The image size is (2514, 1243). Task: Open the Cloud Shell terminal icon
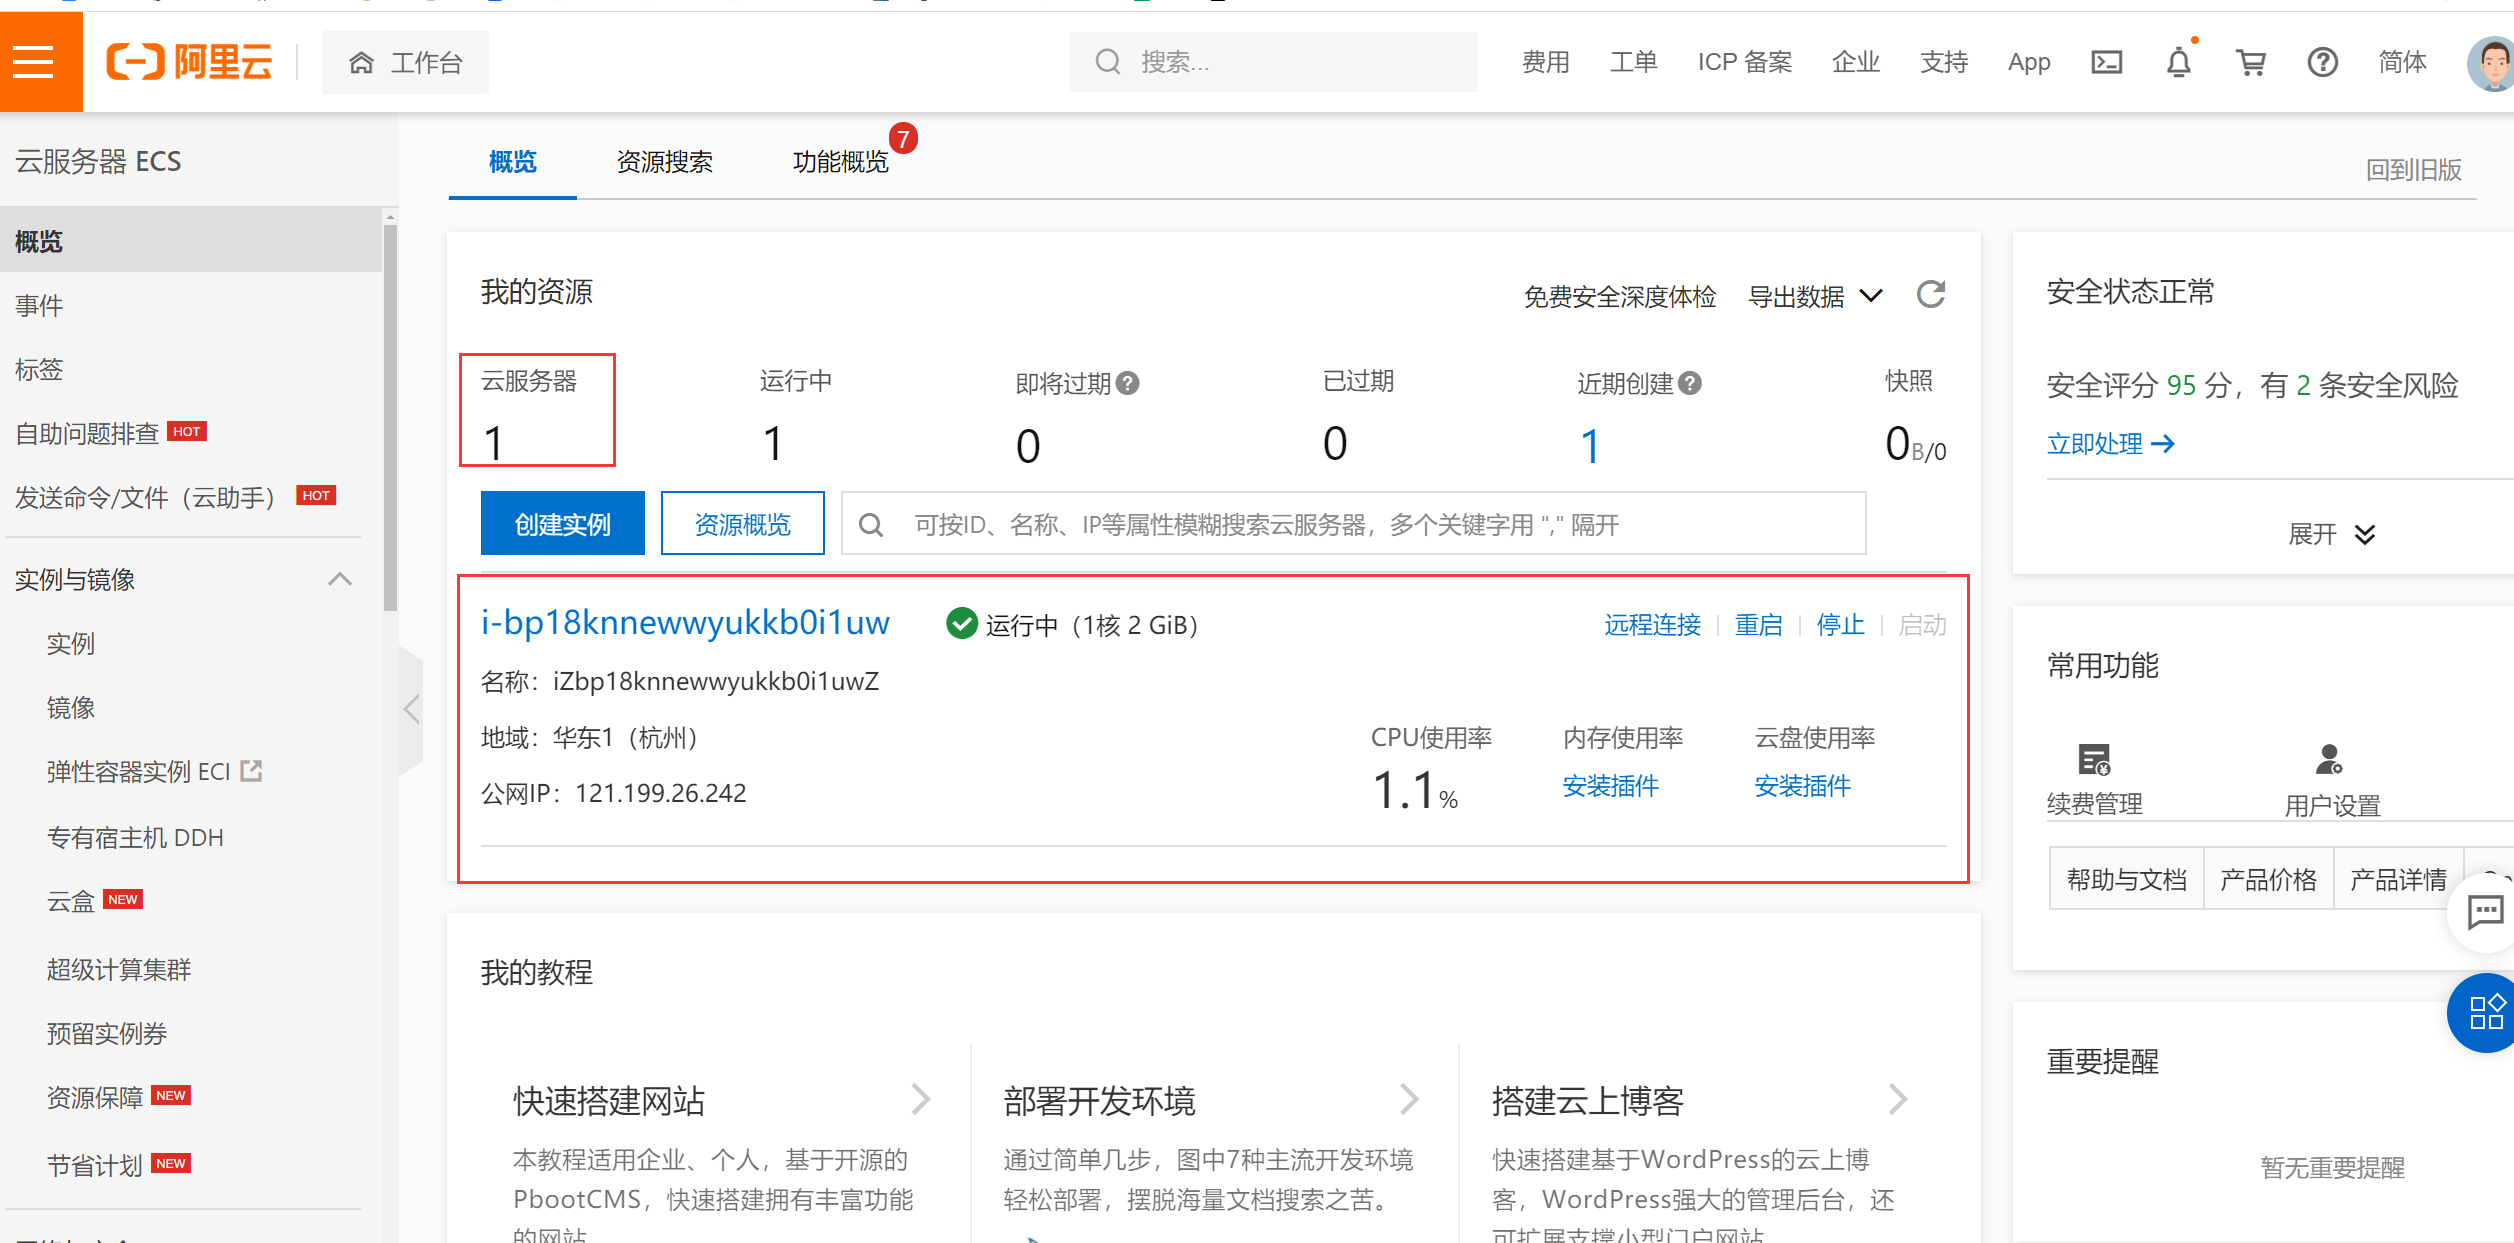coord(2106,61)
